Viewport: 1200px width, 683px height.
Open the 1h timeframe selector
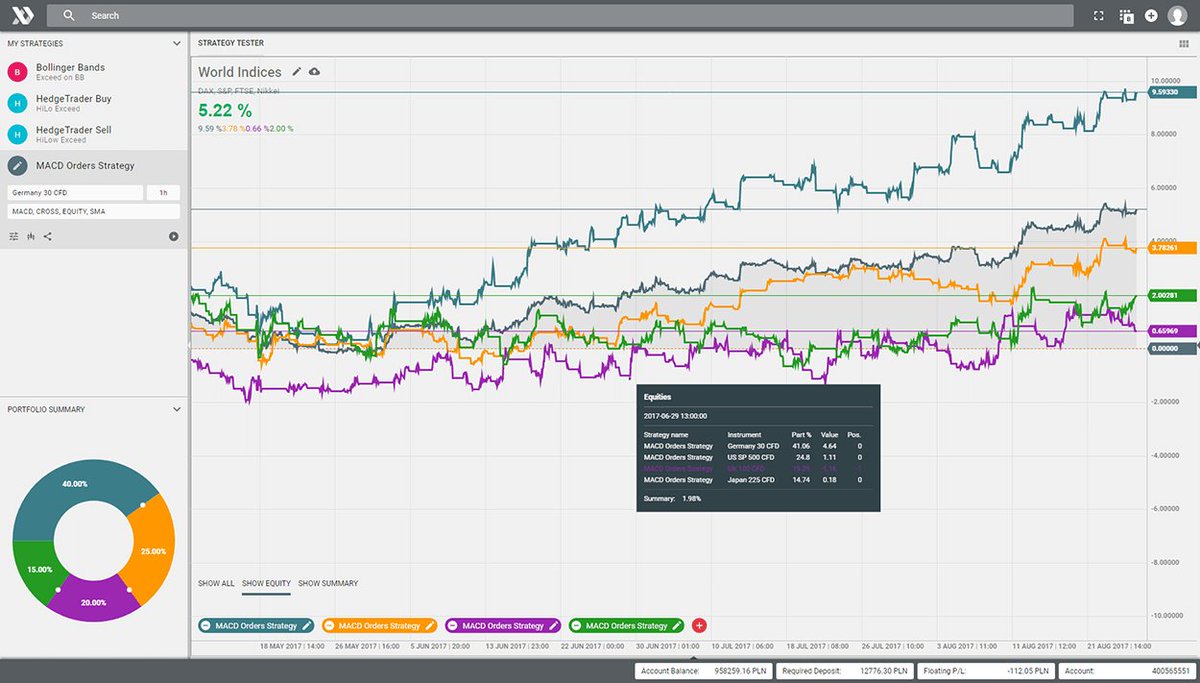(163, 193)
